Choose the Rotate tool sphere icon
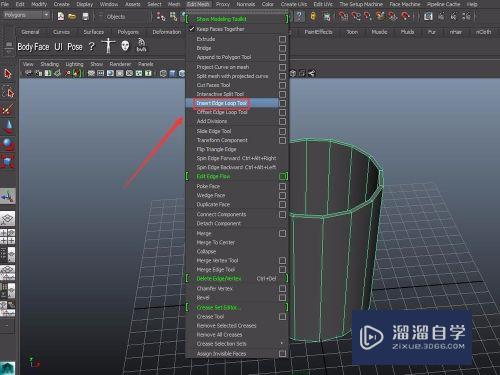Viewport: 500px width, 375px height. [x=8, y=144]
